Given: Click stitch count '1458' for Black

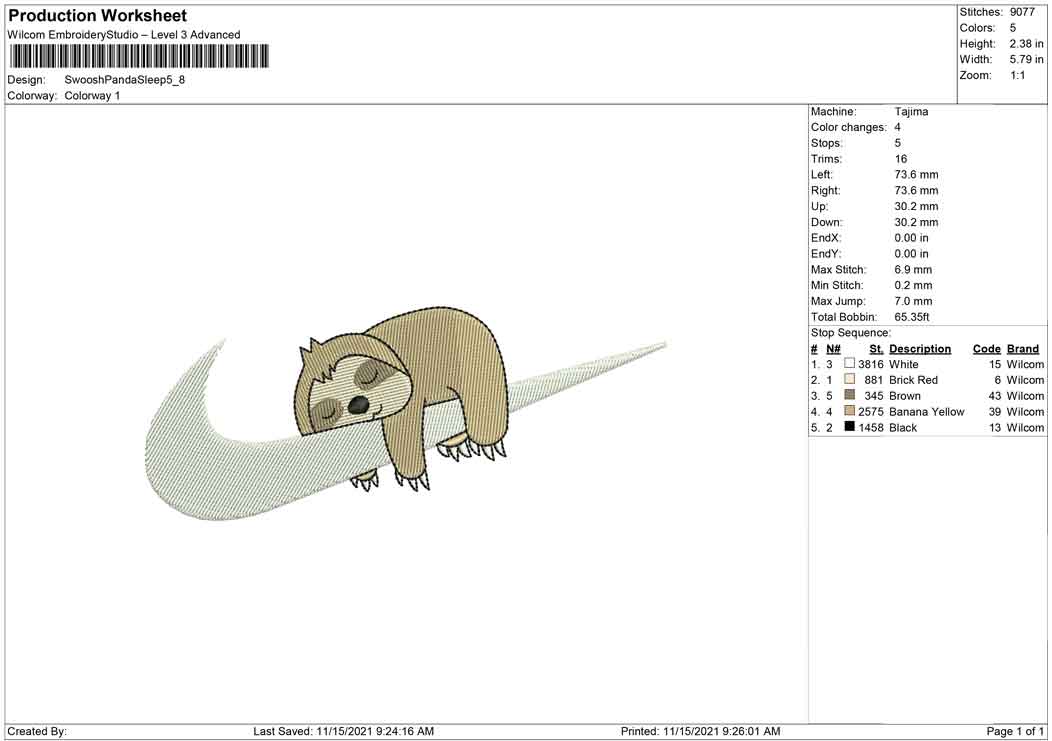Looking at the screenshot, I should (x=871, y=428).
